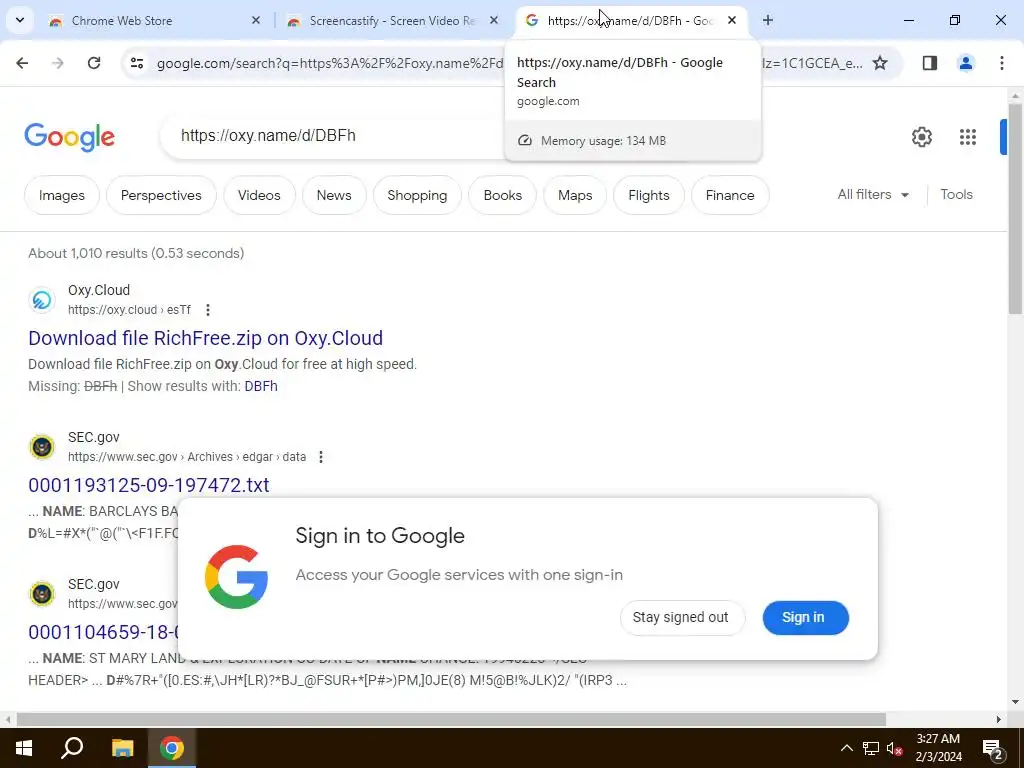The width and height of the screenshot is (1024, 768).
Task: Open more options for Oxy.Cloud result
Action: (208, 310)
